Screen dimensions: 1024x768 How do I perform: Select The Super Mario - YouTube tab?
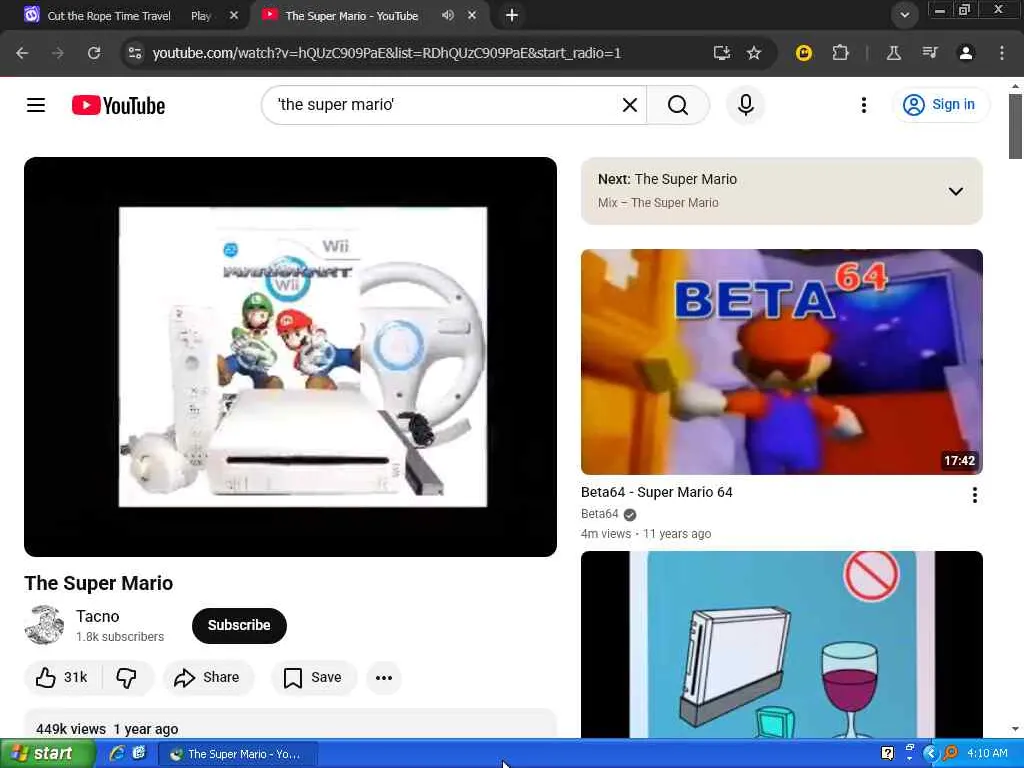point(351,16)
